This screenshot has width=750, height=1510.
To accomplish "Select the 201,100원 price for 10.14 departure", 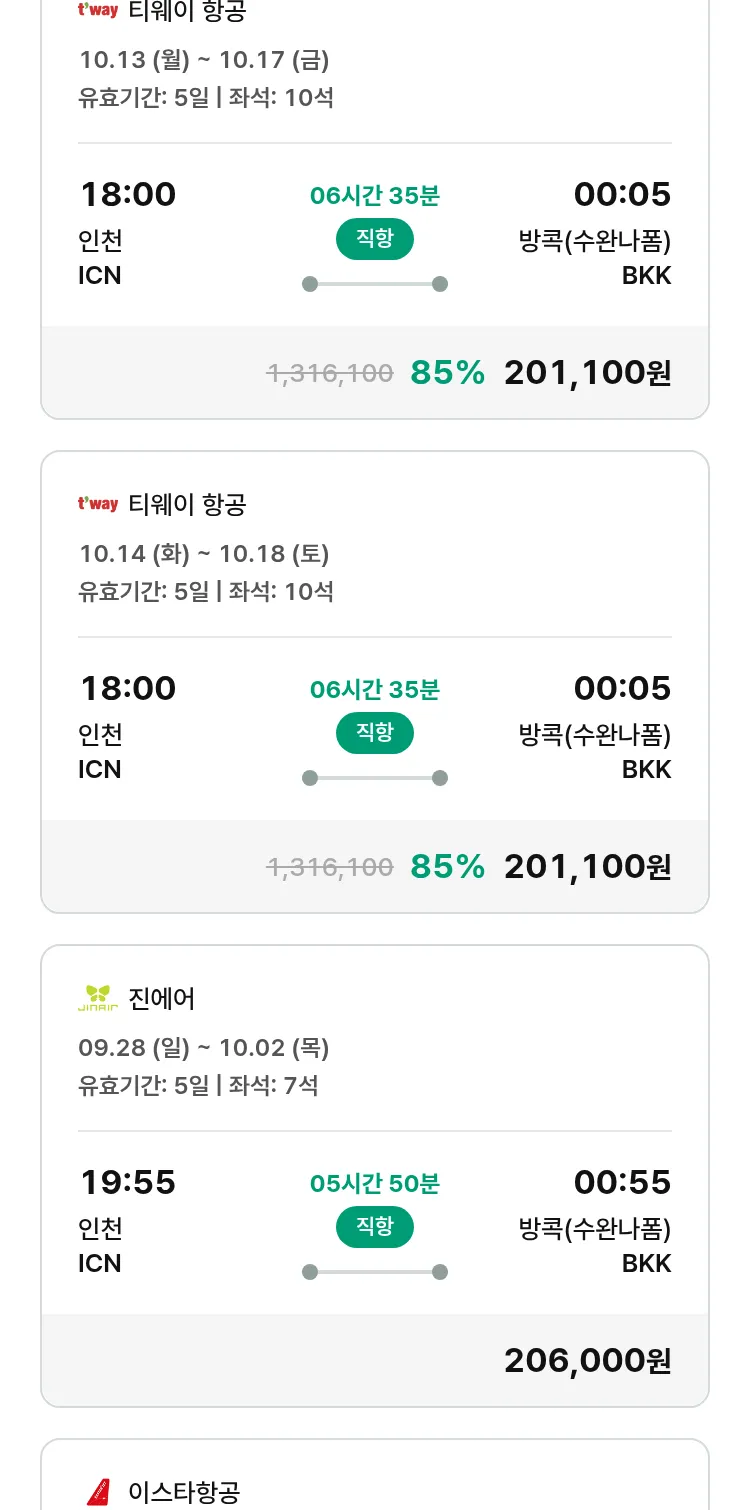I will pos(587,867).
